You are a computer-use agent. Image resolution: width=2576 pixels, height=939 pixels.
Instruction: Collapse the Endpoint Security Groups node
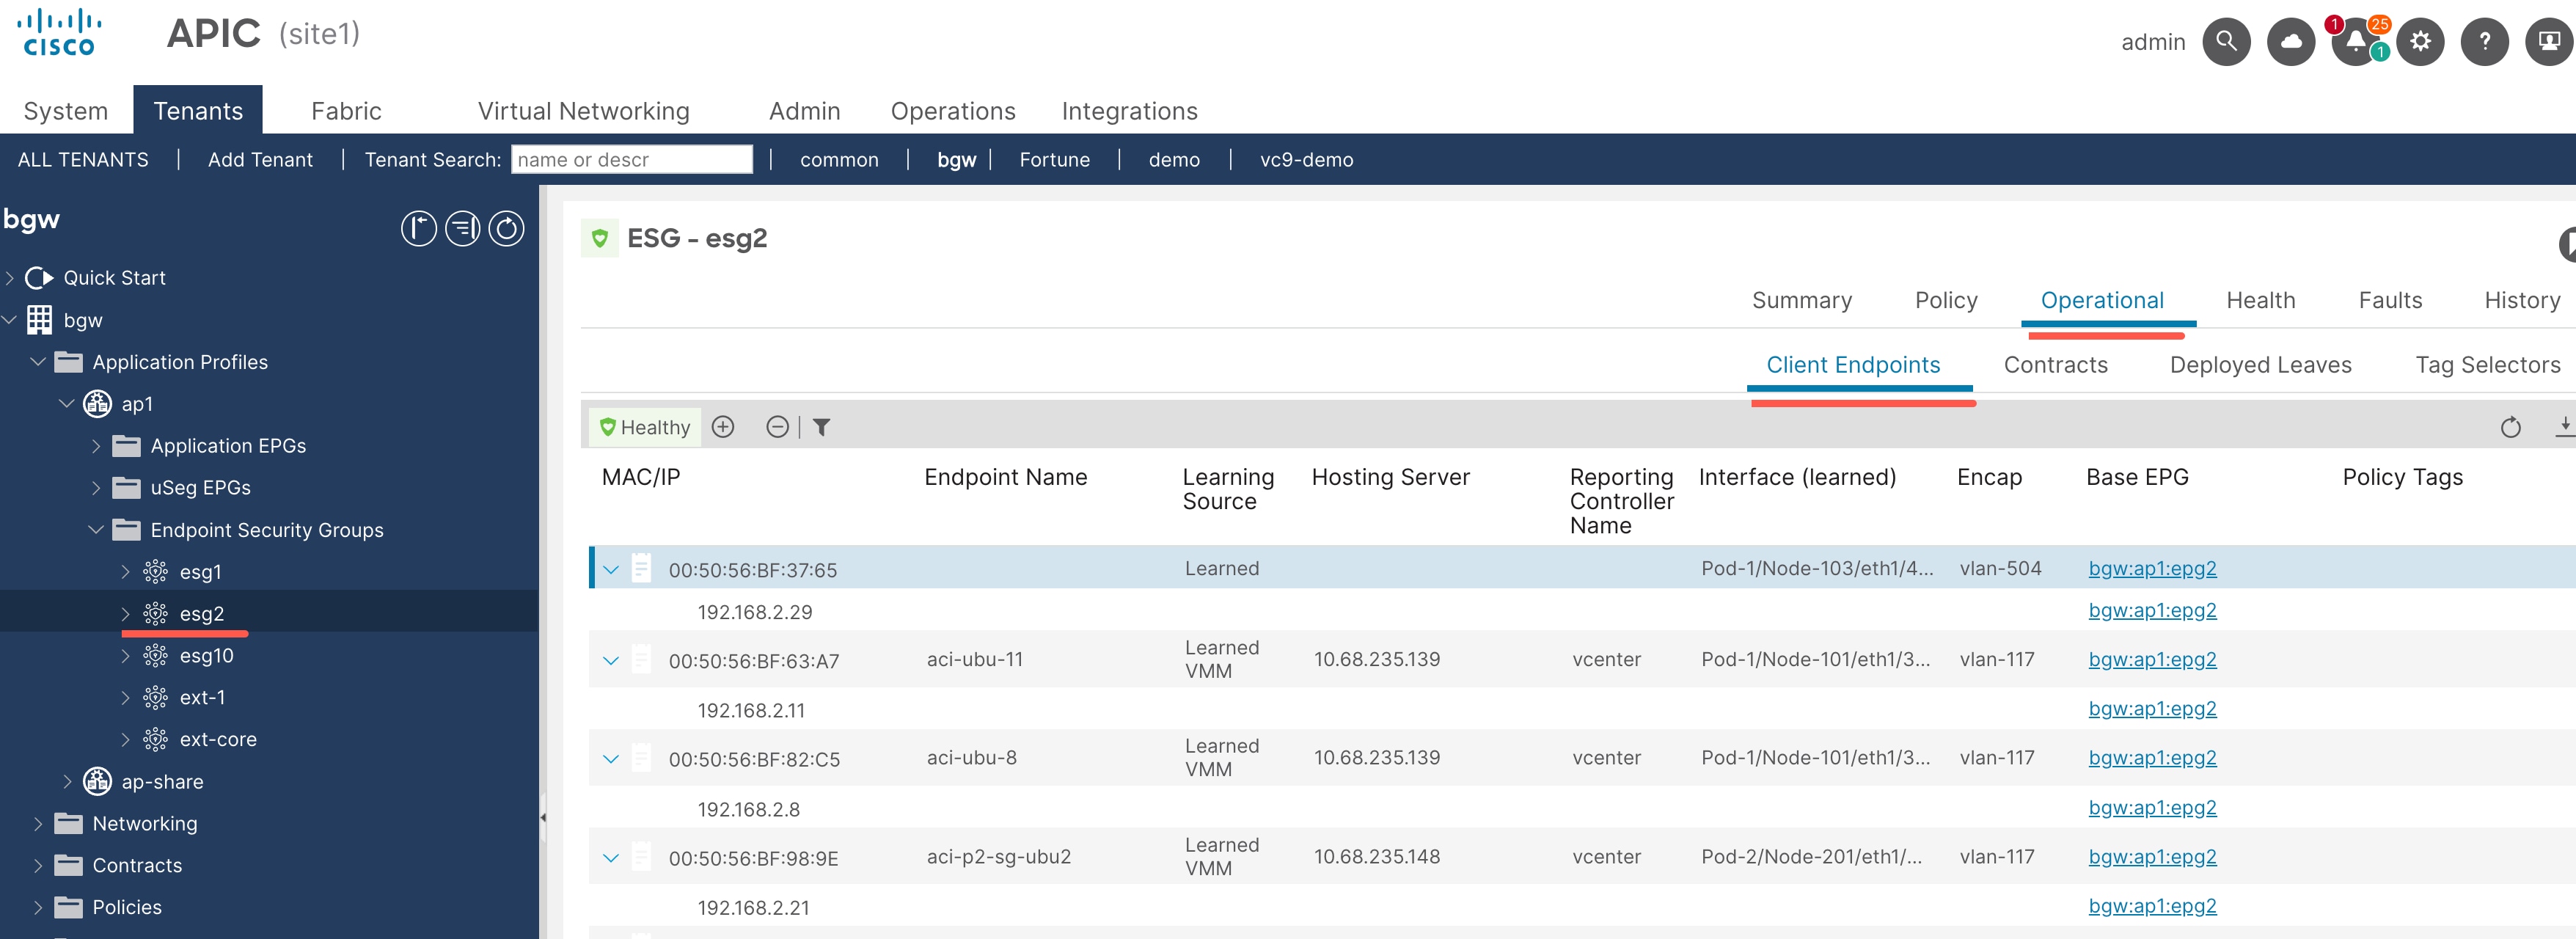tap(96, 530)
